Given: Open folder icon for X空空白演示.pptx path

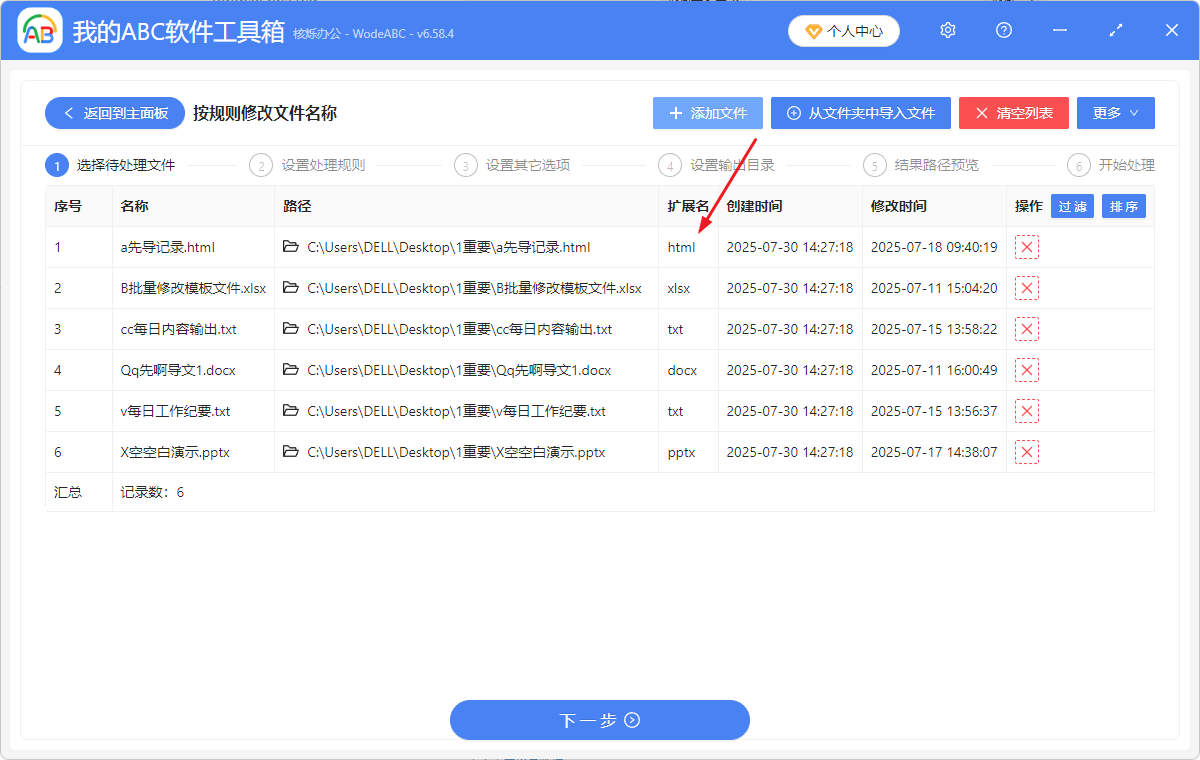Looking at the screenshot, I should pyautogui.click(x=291, y=451).
